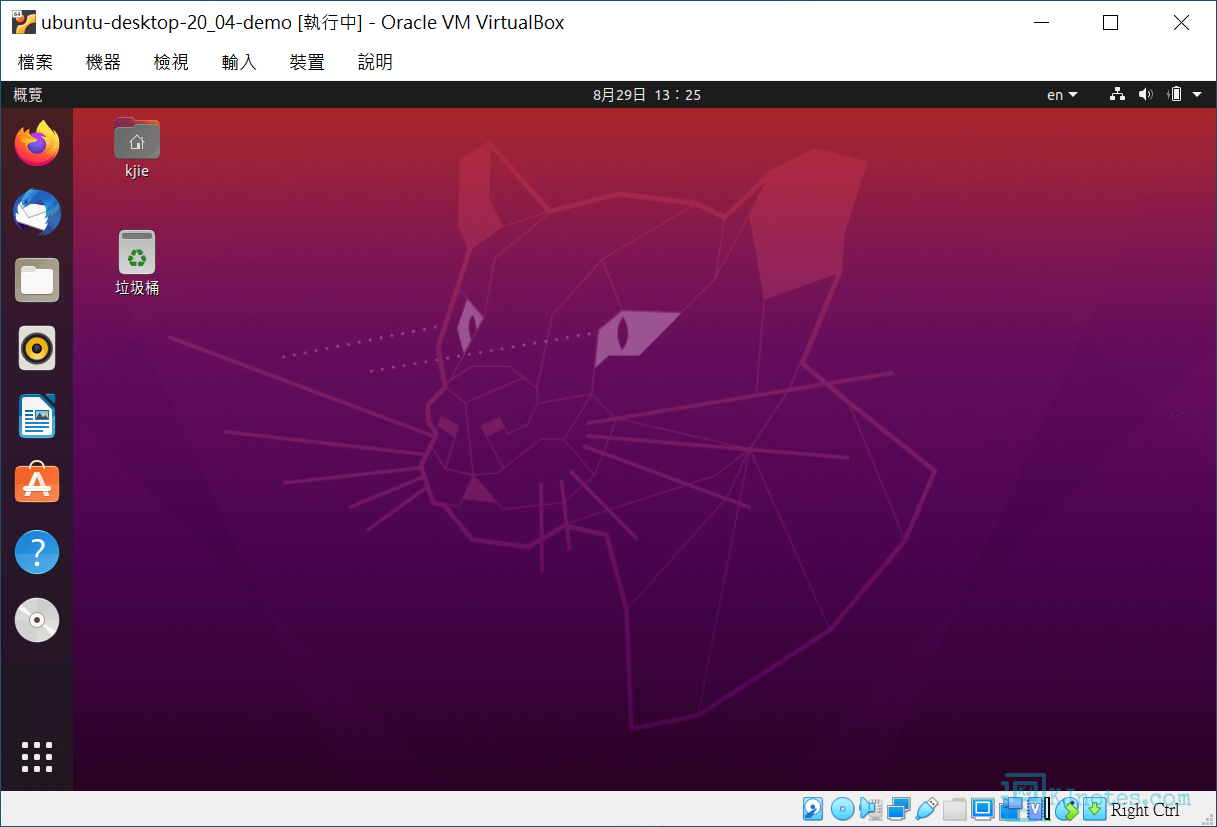Open the Files manager in the dock

pos(37,280)
